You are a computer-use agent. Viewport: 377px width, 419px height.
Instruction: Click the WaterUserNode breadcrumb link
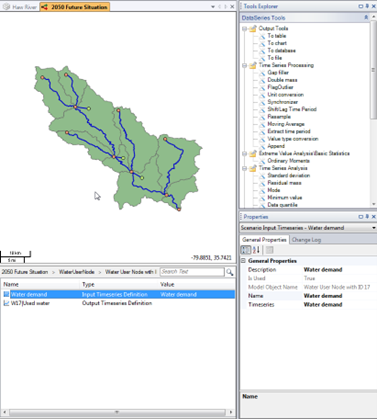77,272
